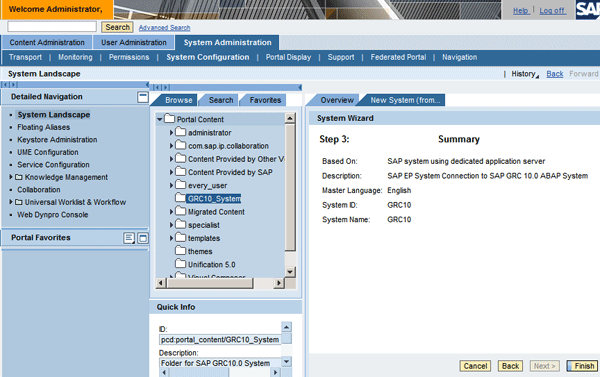Screen dimensions: 600x377
Task: Open the Federated Portal submenu
Action: click(398, 57)
